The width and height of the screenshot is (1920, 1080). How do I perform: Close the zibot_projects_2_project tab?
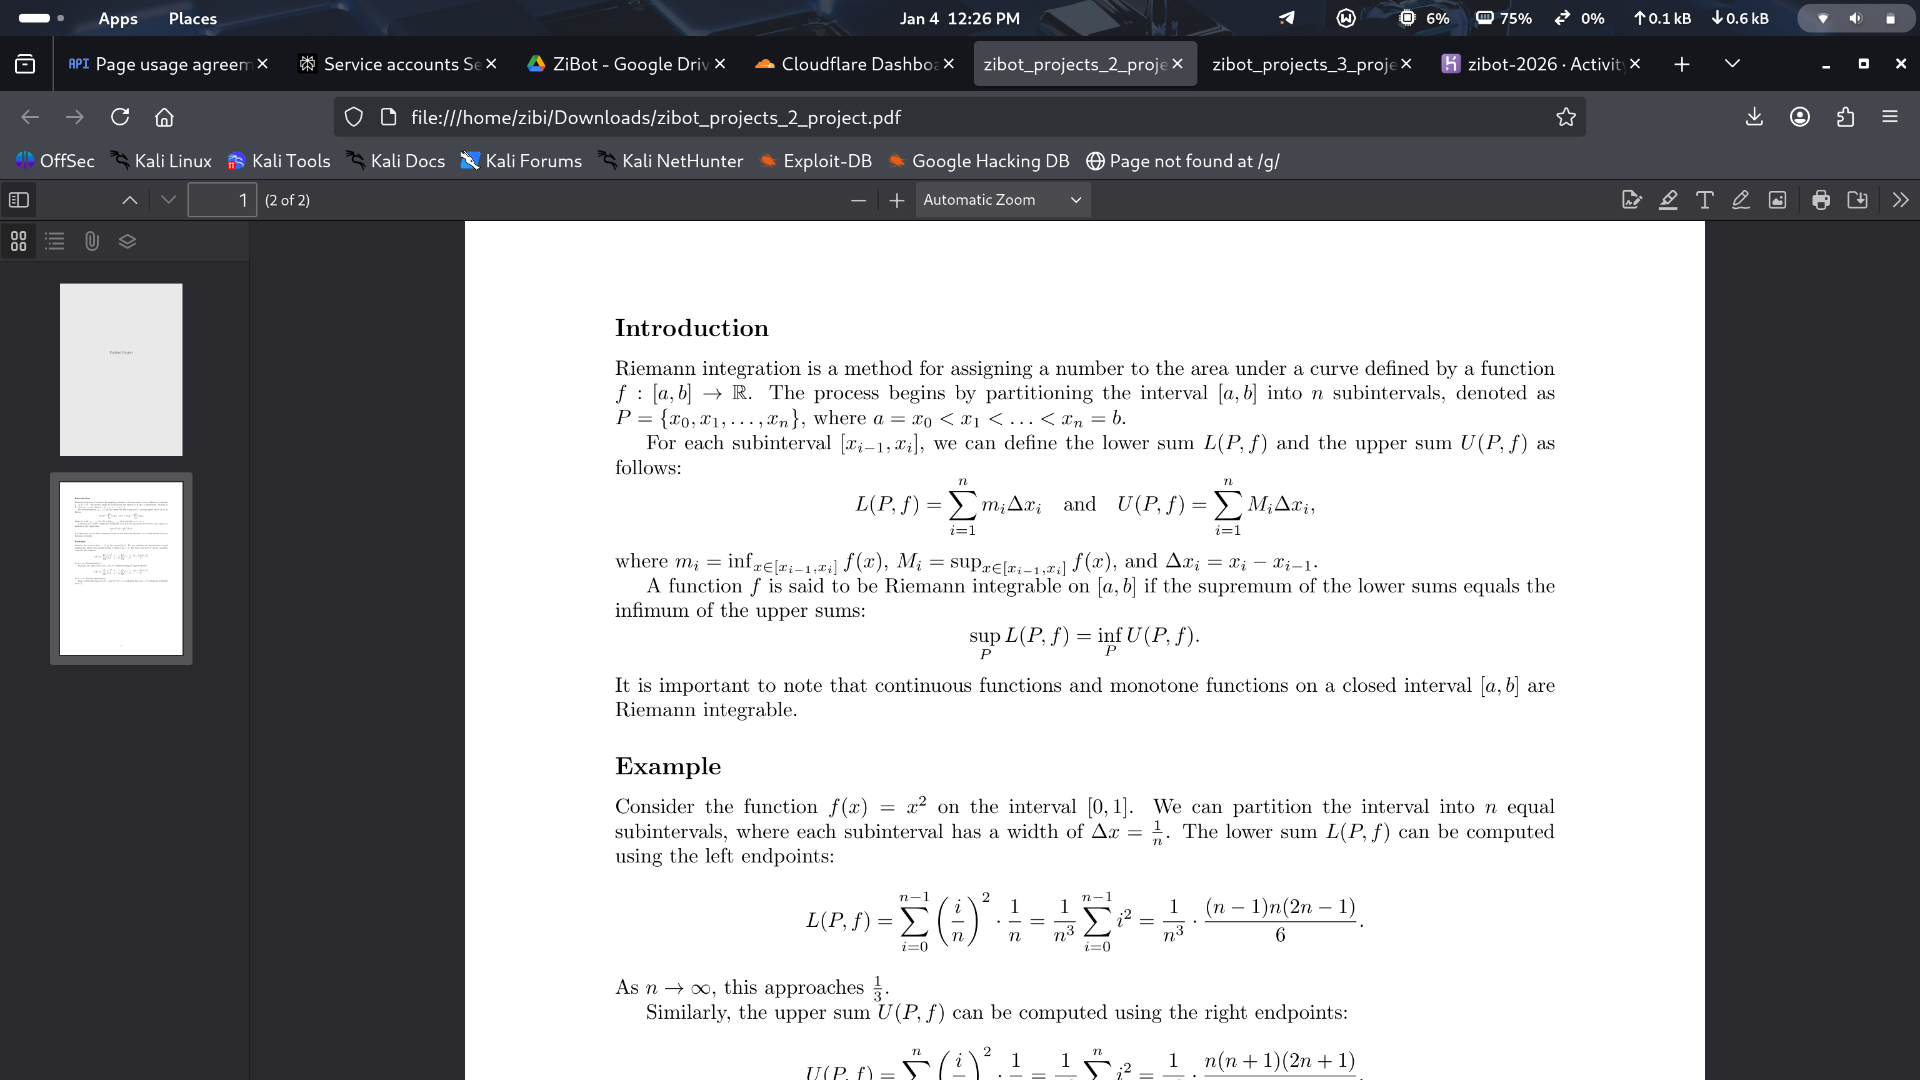(x=1178, y=64)
